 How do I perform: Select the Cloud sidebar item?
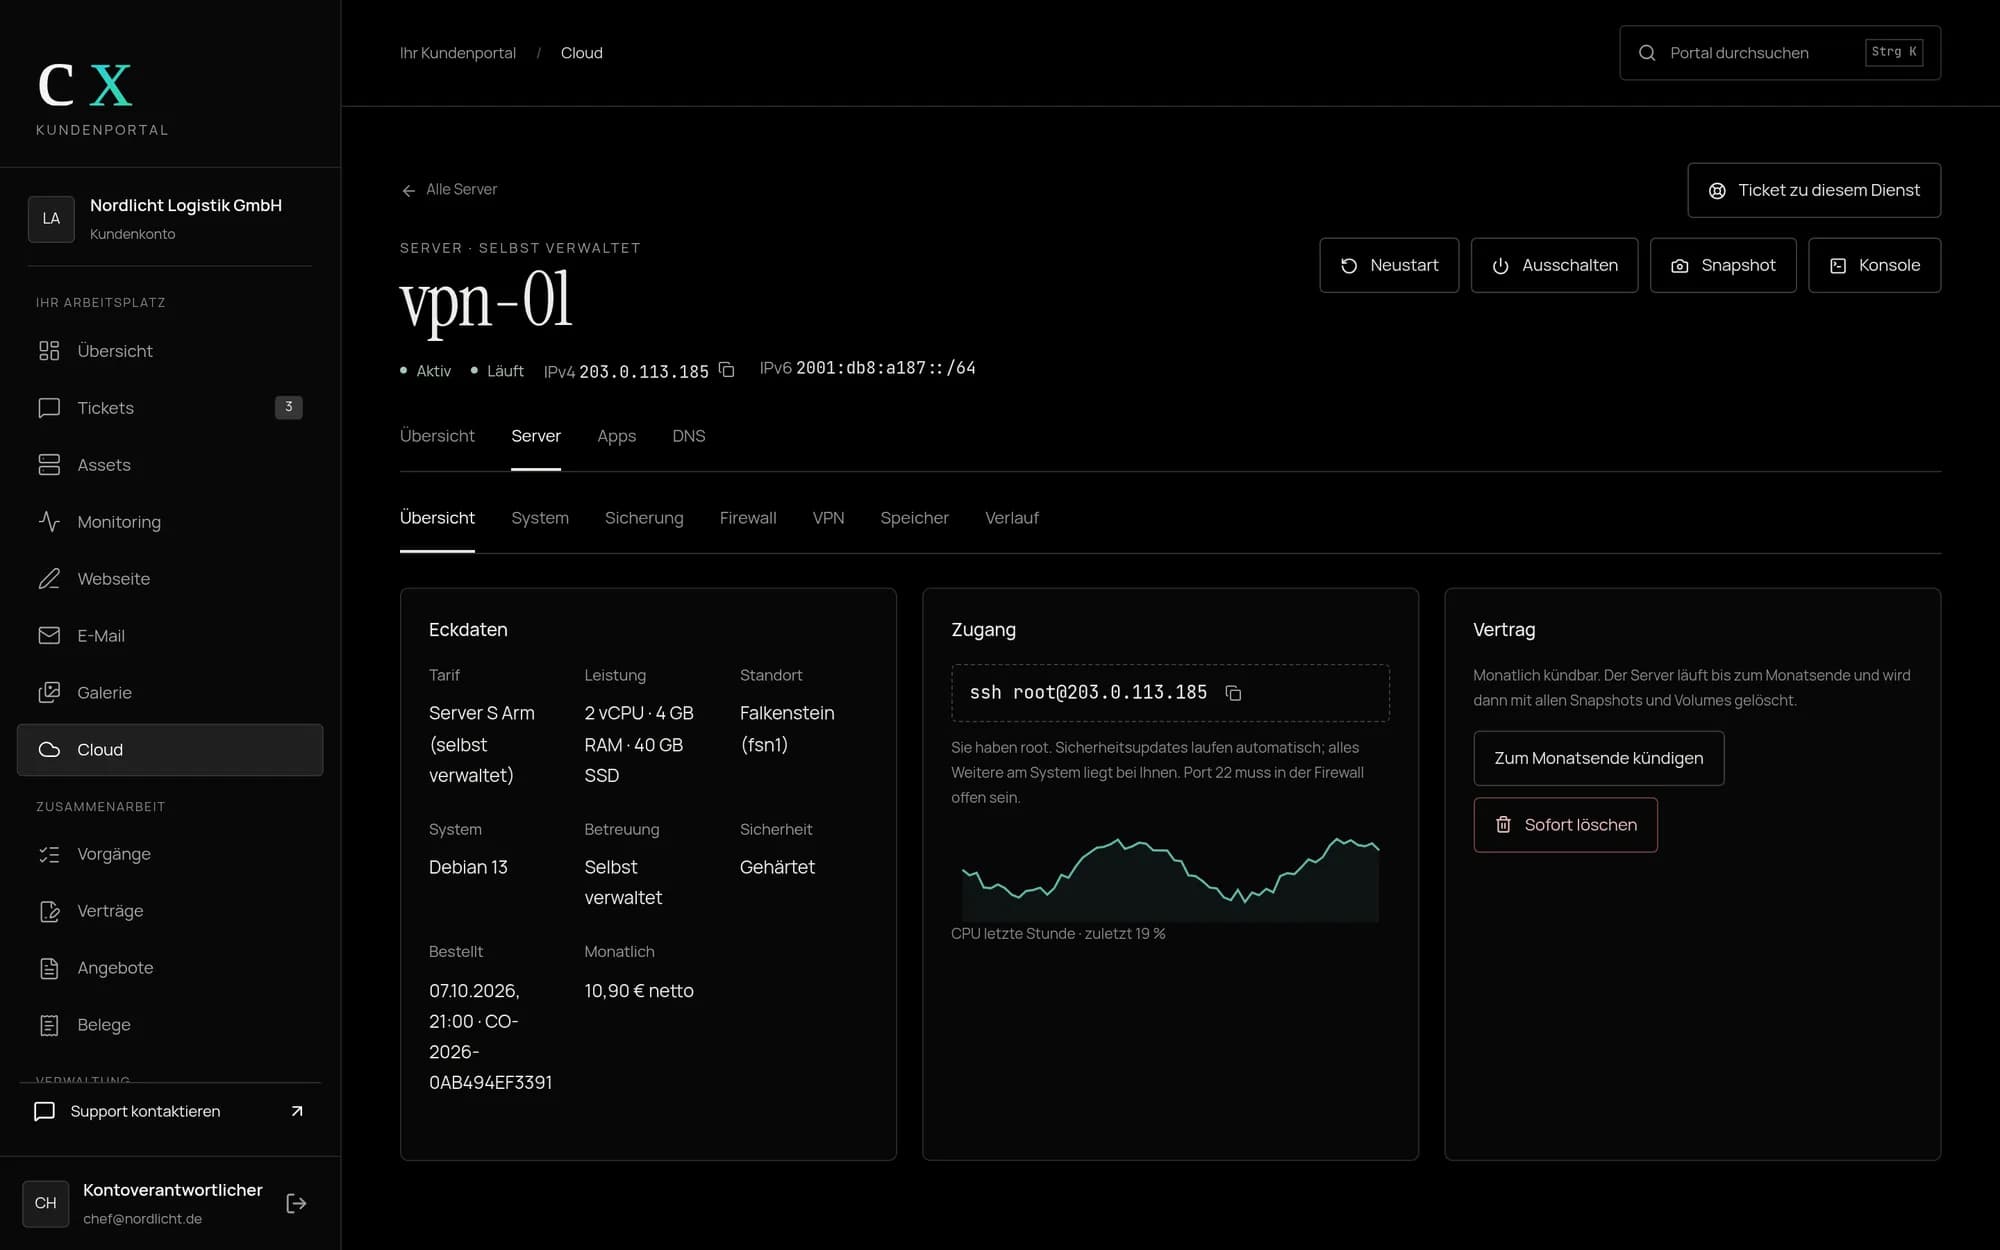(x=170, y=750)
